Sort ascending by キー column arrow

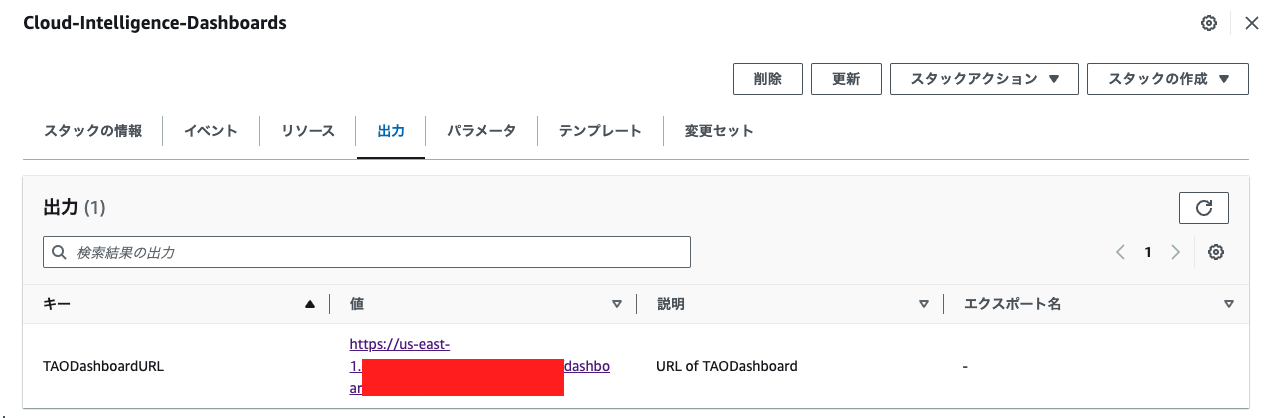point(310,304)
